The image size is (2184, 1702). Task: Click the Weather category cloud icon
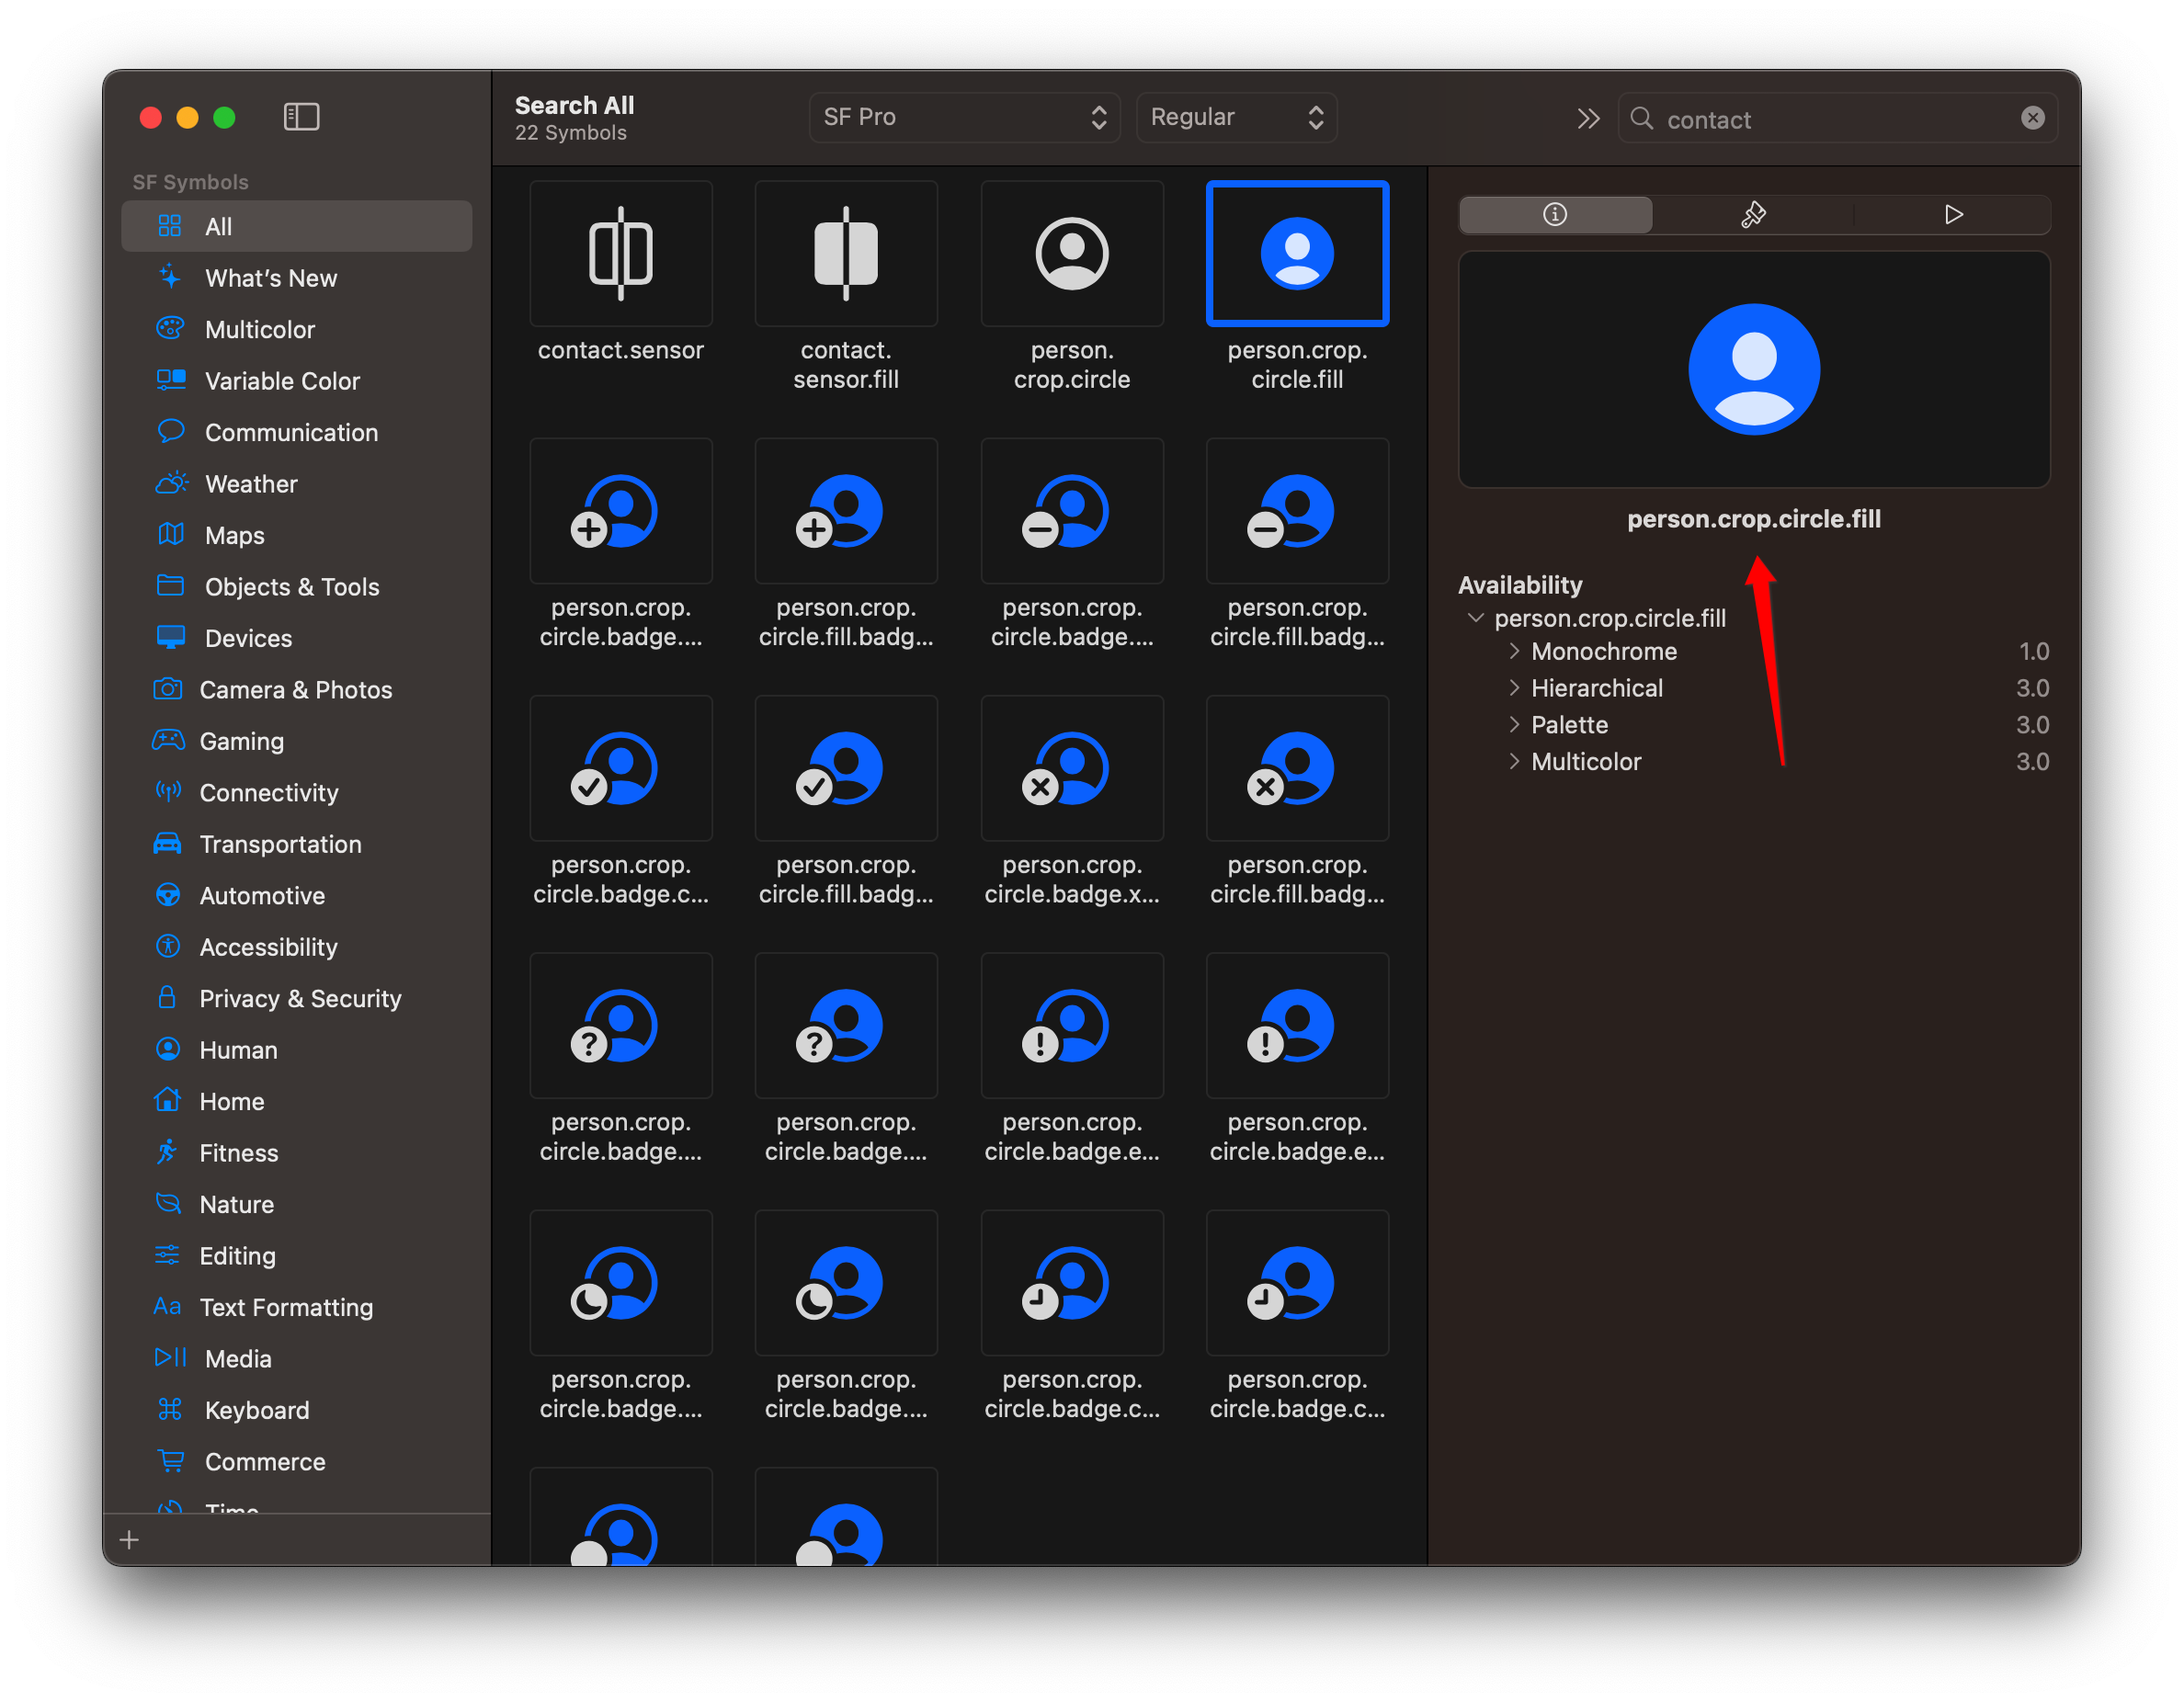(x=170, y=483)
